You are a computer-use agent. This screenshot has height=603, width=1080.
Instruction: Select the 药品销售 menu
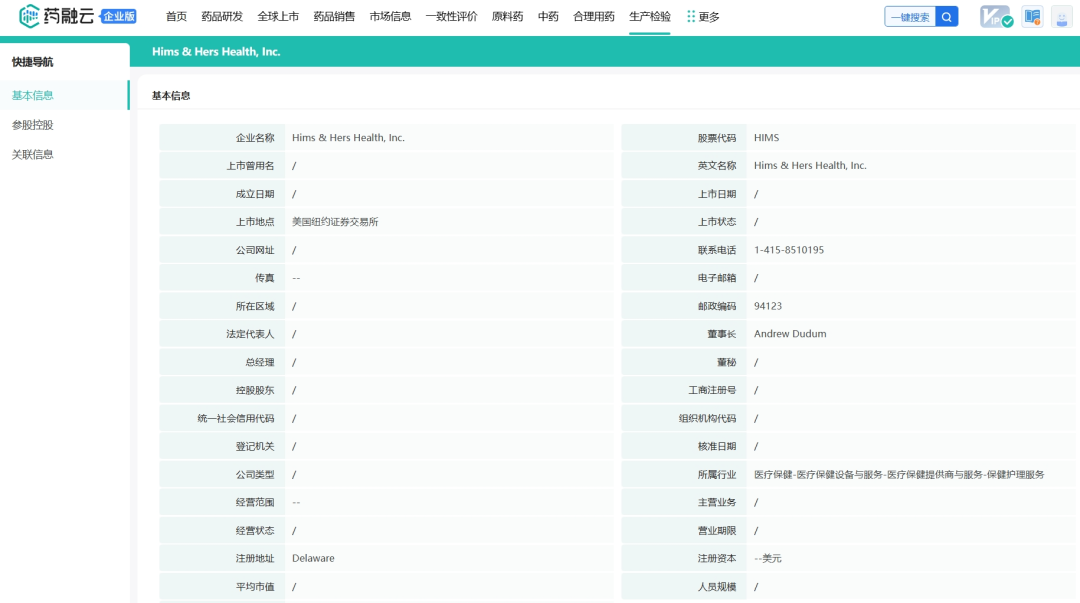click(334, 17)
